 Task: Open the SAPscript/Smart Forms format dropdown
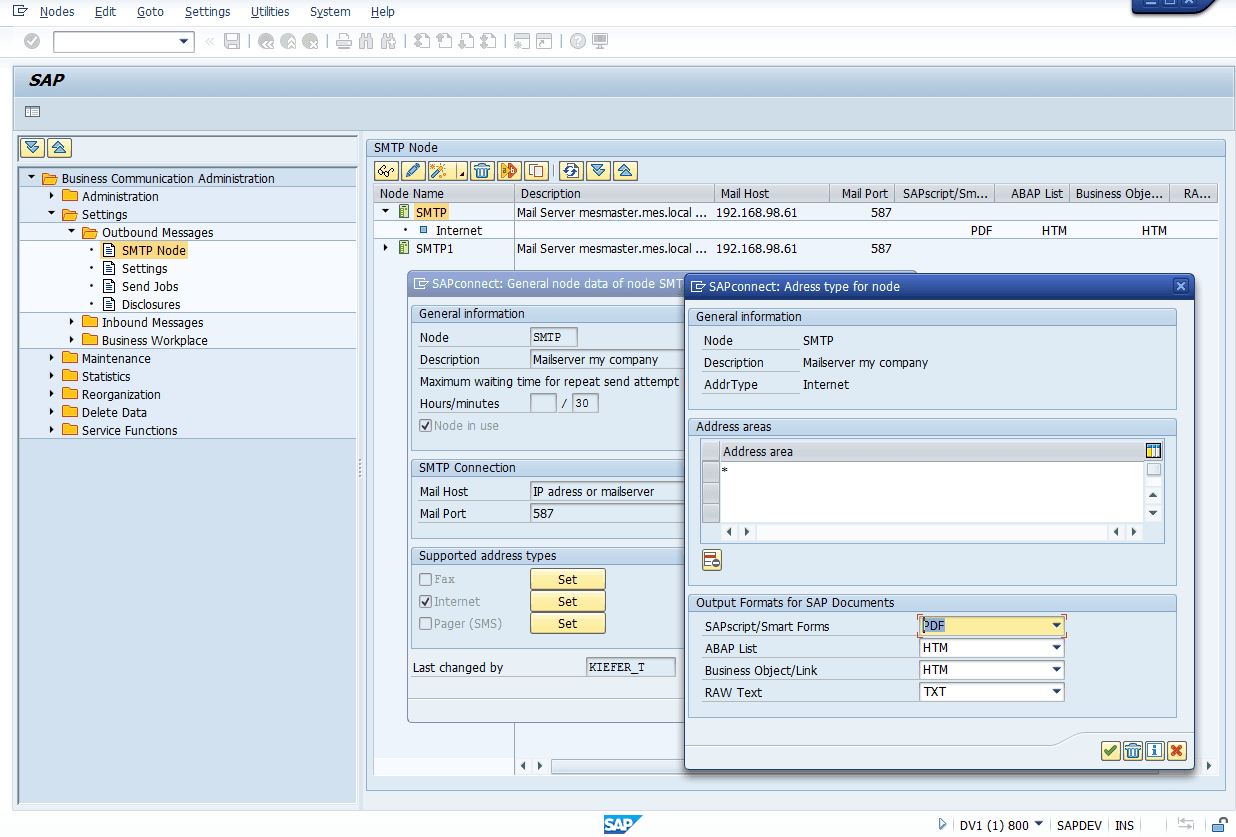[1056, 626]
